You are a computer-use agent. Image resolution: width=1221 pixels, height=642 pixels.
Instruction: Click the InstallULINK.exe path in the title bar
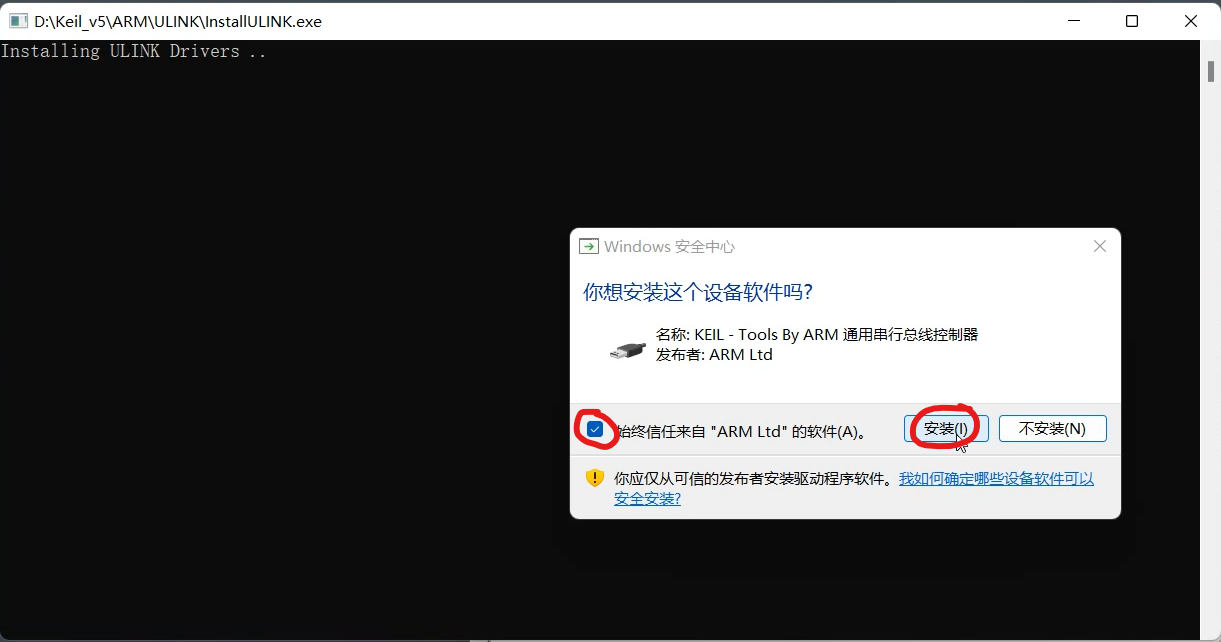coord(178,21)
